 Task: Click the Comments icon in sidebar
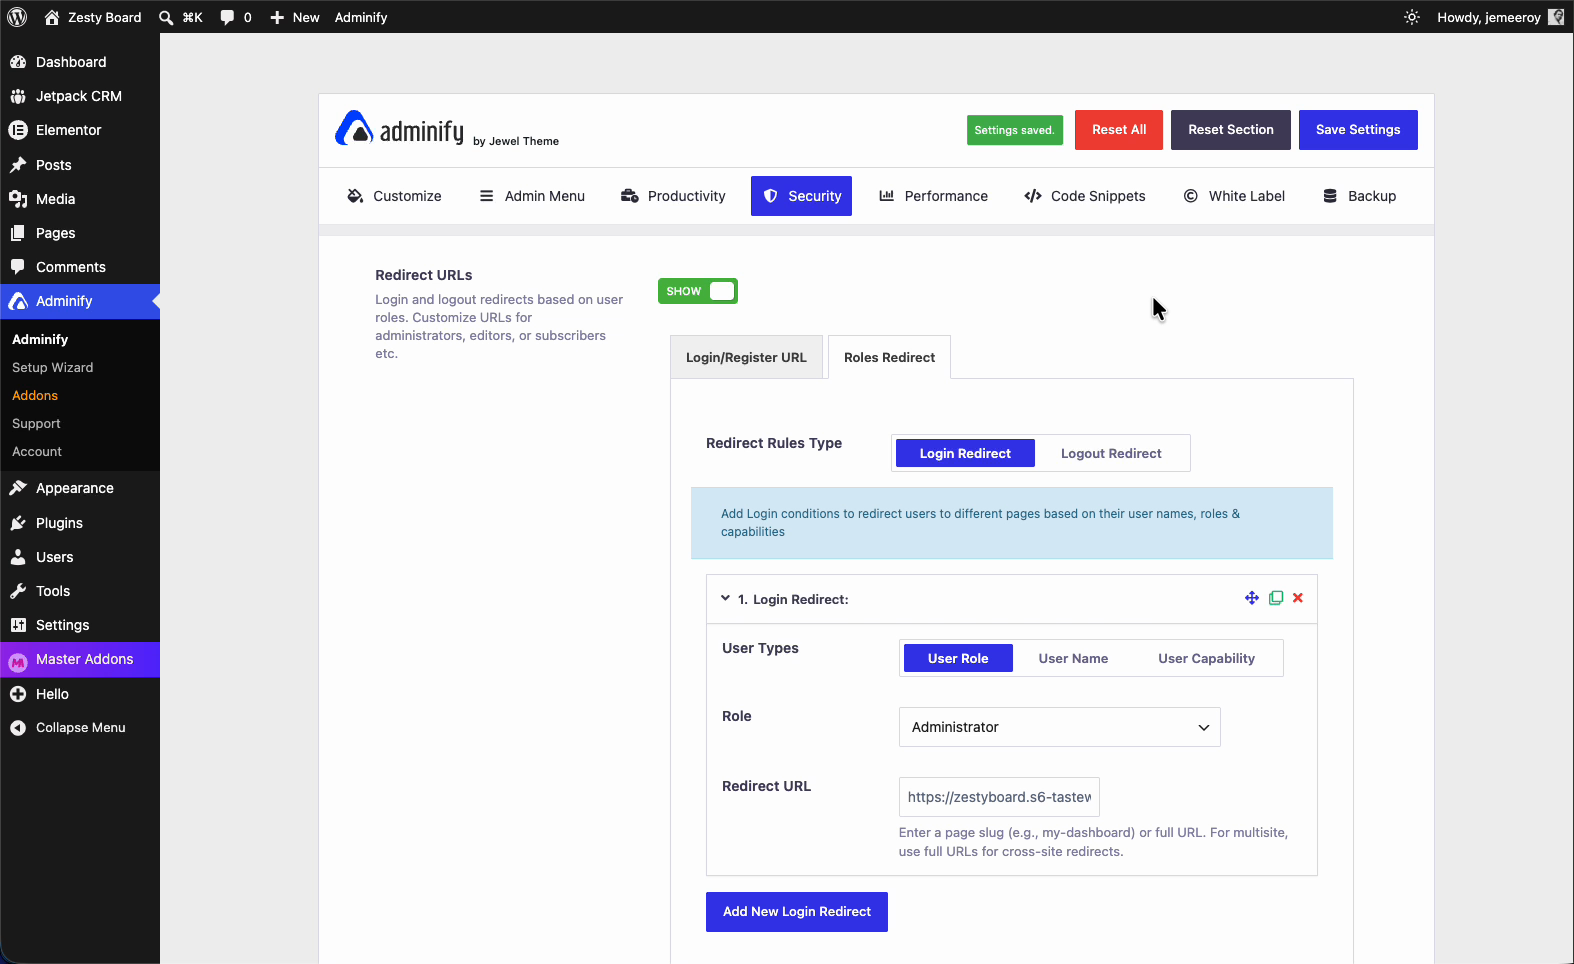[x=18, y=267]
